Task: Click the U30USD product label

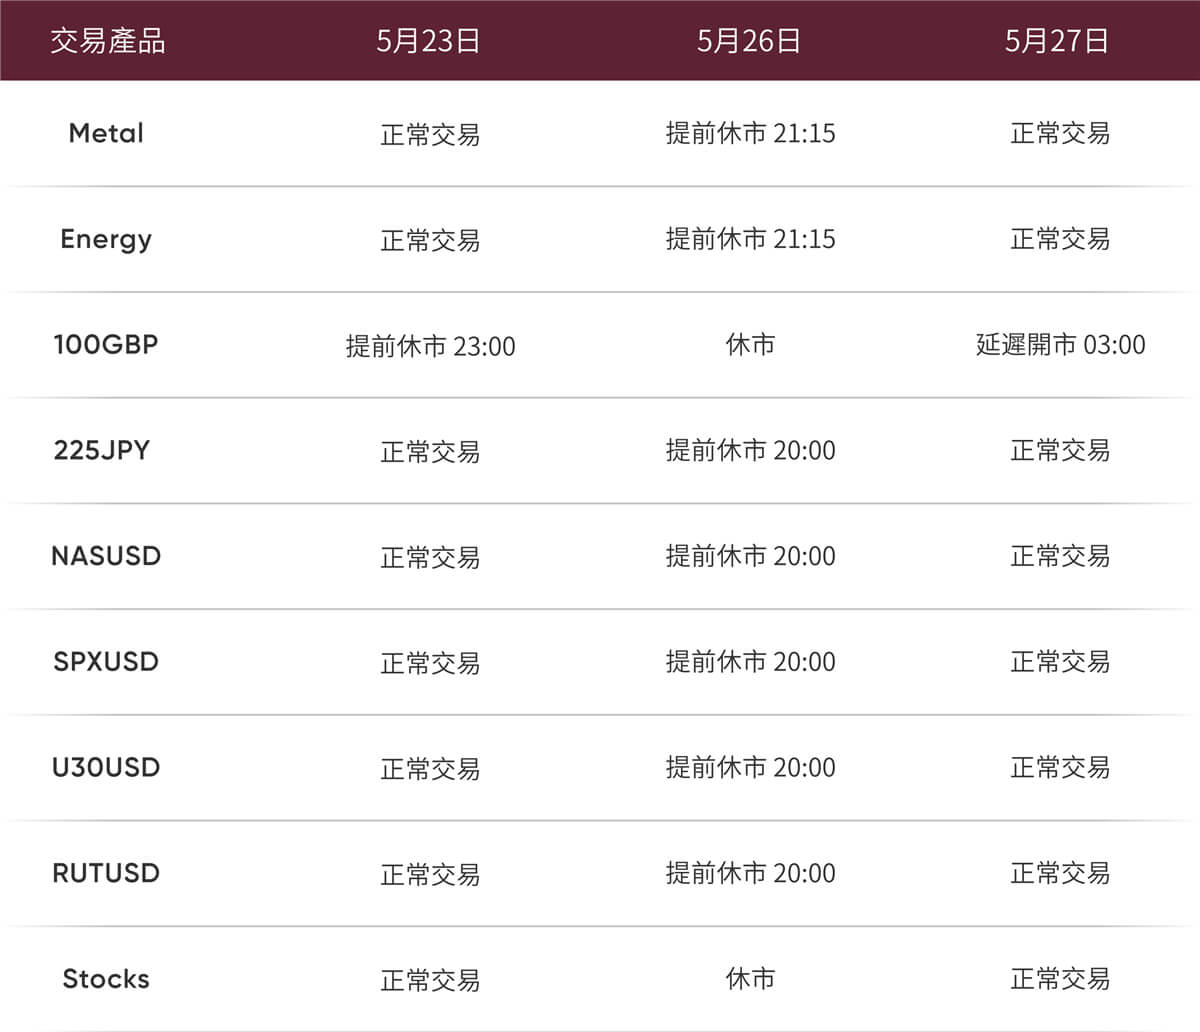Action: [106, 768]
